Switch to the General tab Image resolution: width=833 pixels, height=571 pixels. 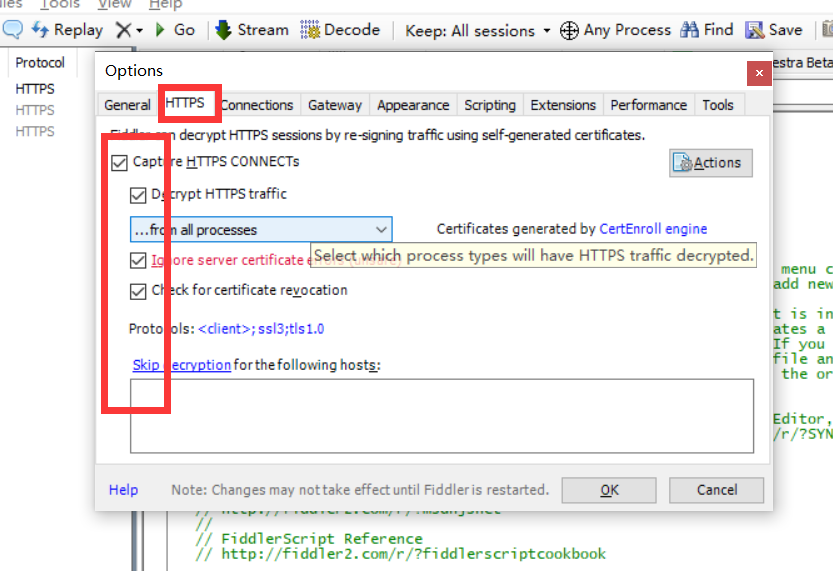(x=128, y=105)
